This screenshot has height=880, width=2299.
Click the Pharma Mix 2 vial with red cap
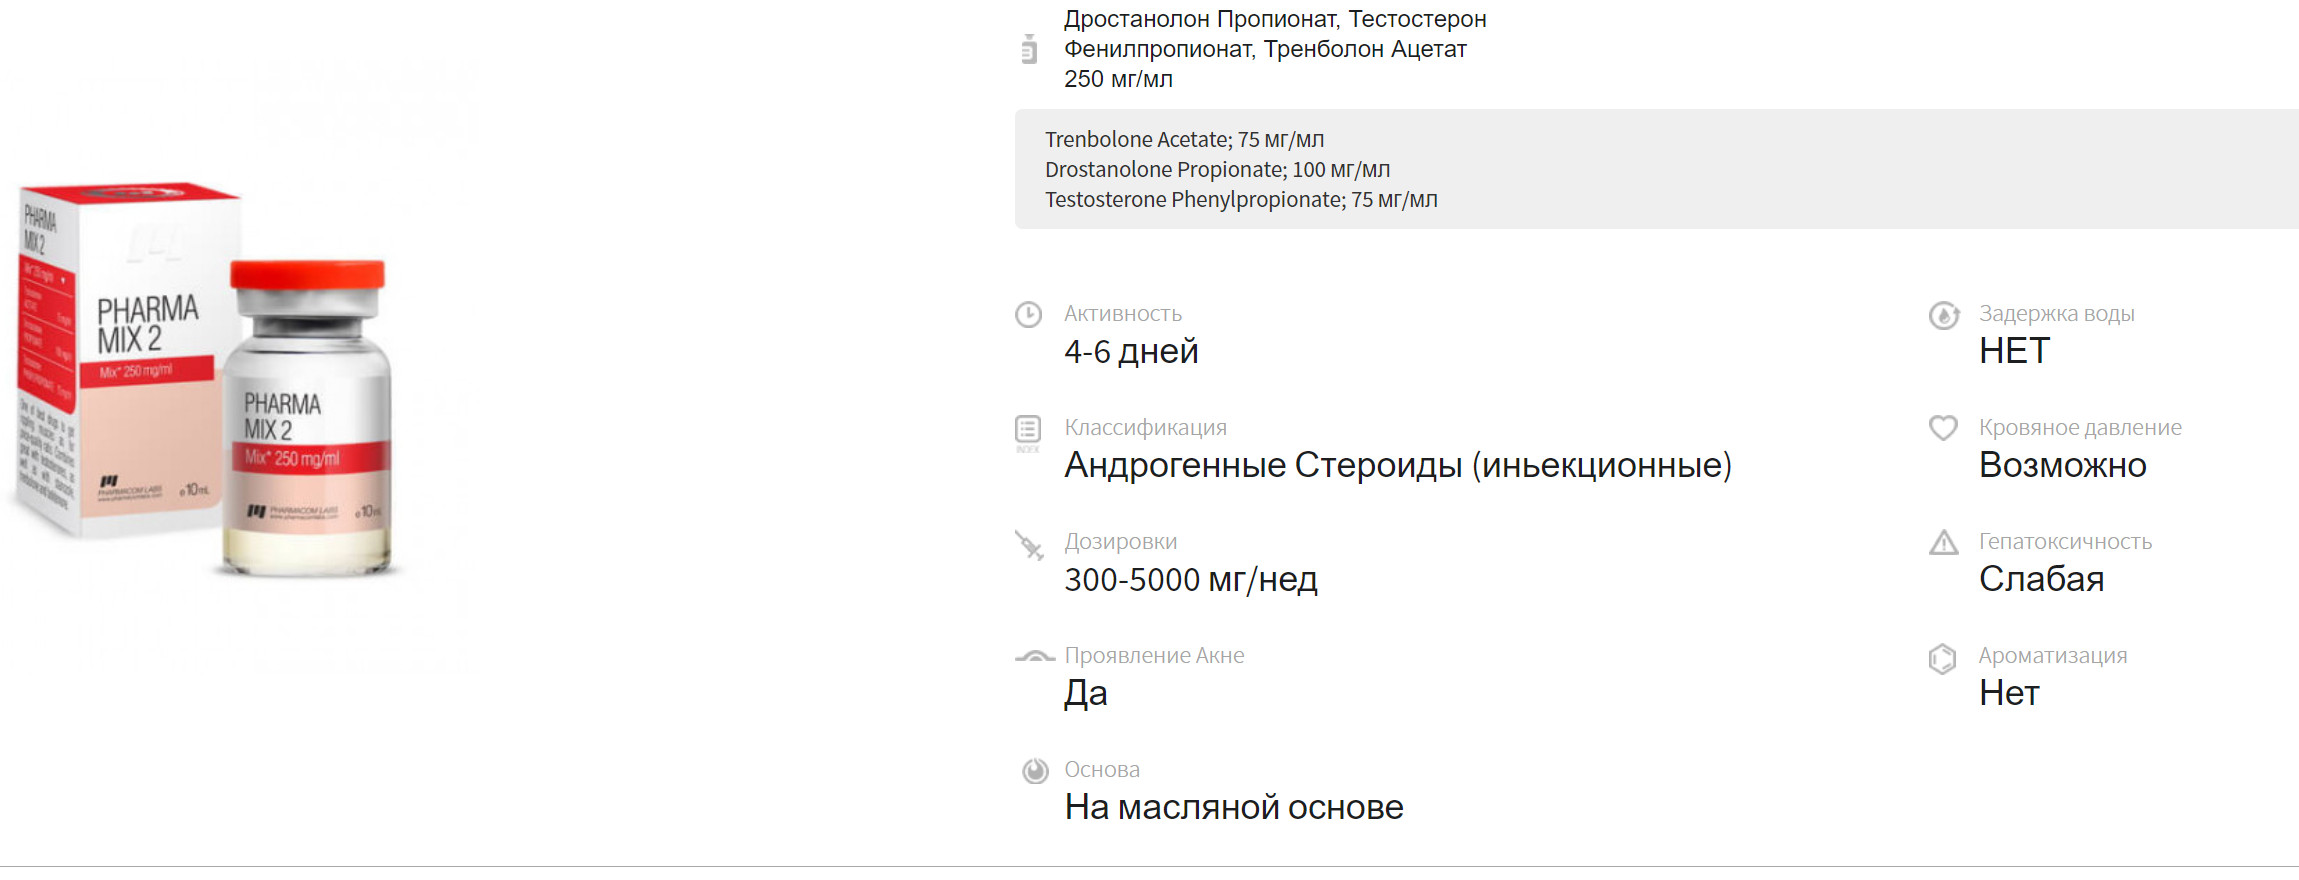coord(307,420)
